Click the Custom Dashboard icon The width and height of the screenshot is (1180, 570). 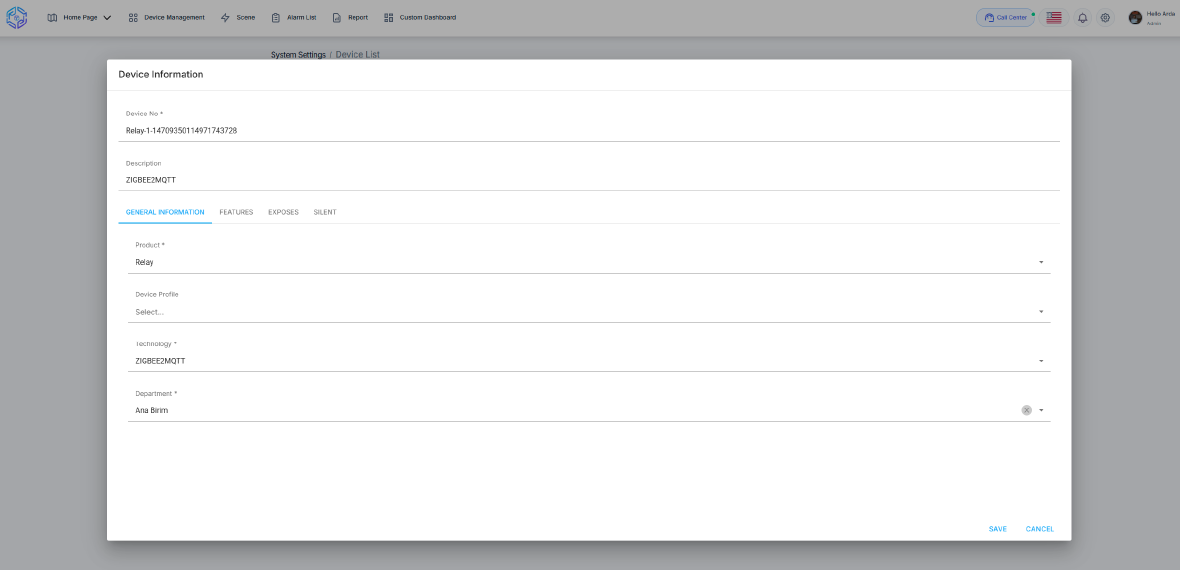coord(389,17)
